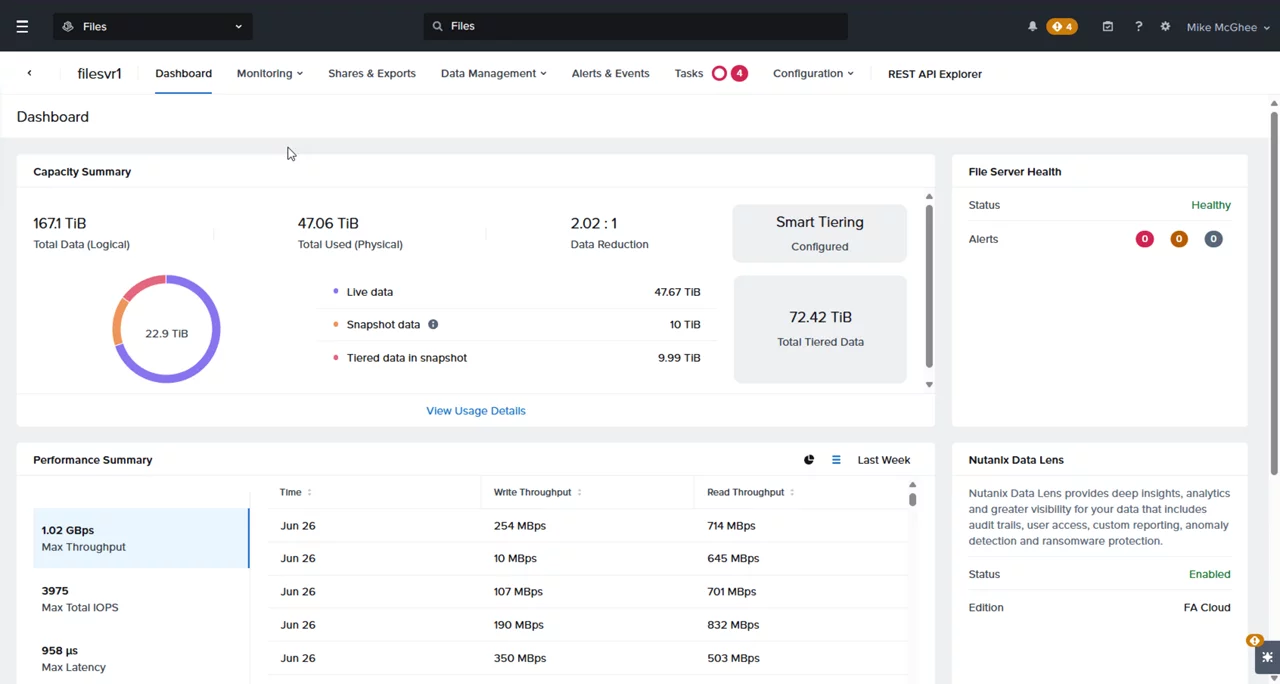This screenshot has width=1280, height=684.
Task: Open the Last Week time range selector
Action: tap(883, 460)
